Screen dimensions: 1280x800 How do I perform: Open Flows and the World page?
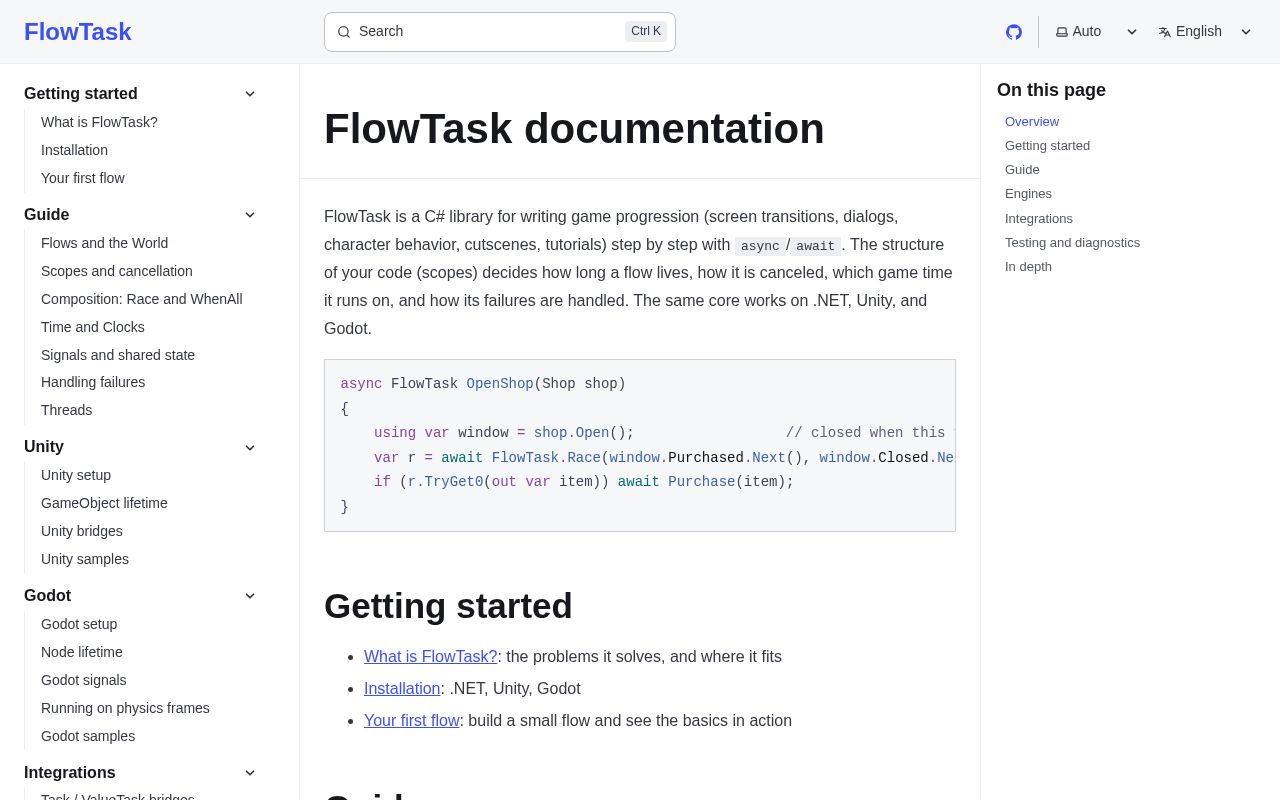[x=105, y=243]
